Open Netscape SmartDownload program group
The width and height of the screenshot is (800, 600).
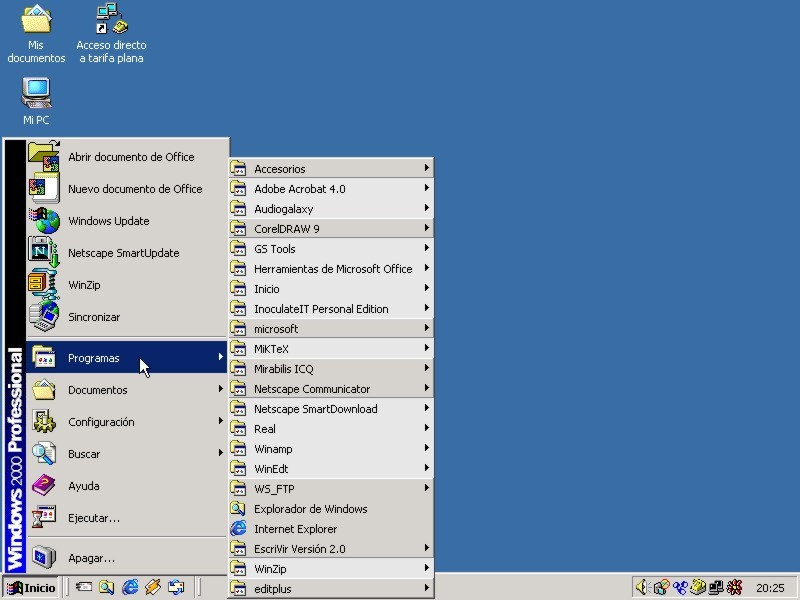tap(331, 409)
